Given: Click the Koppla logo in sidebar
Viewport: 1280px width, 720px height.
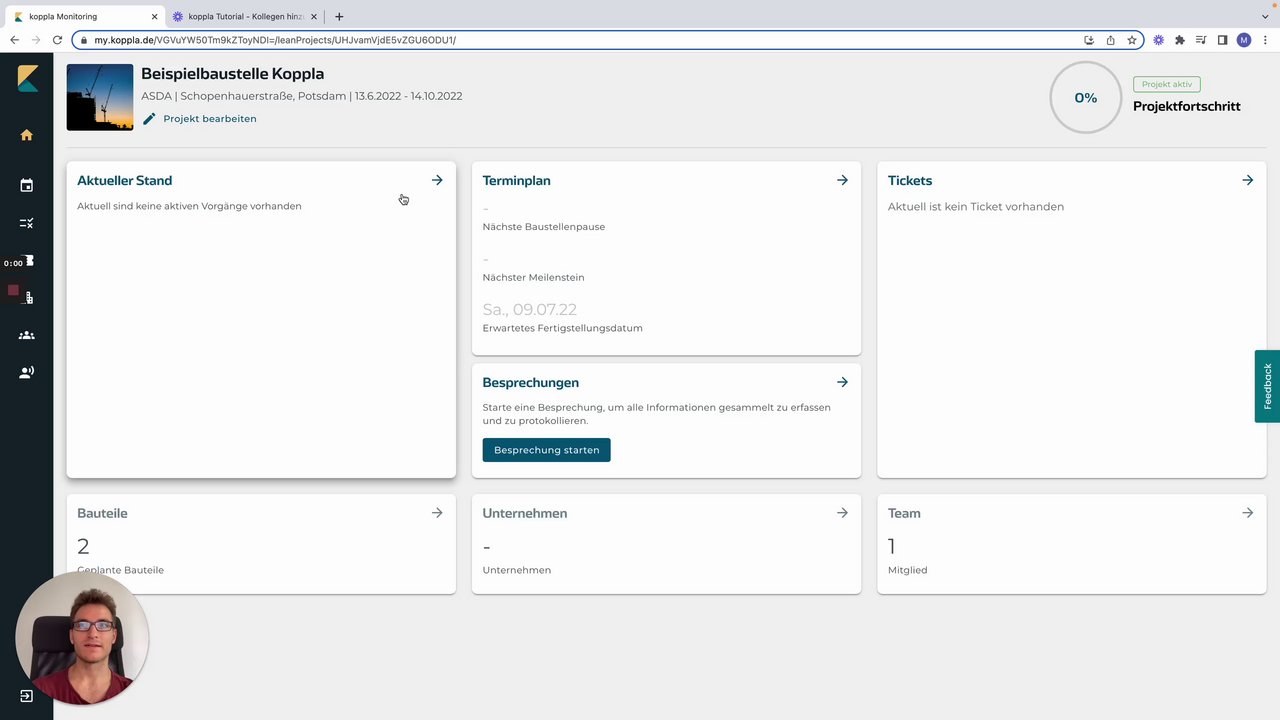Looking at the screenshot, I should tap(27, 79).
